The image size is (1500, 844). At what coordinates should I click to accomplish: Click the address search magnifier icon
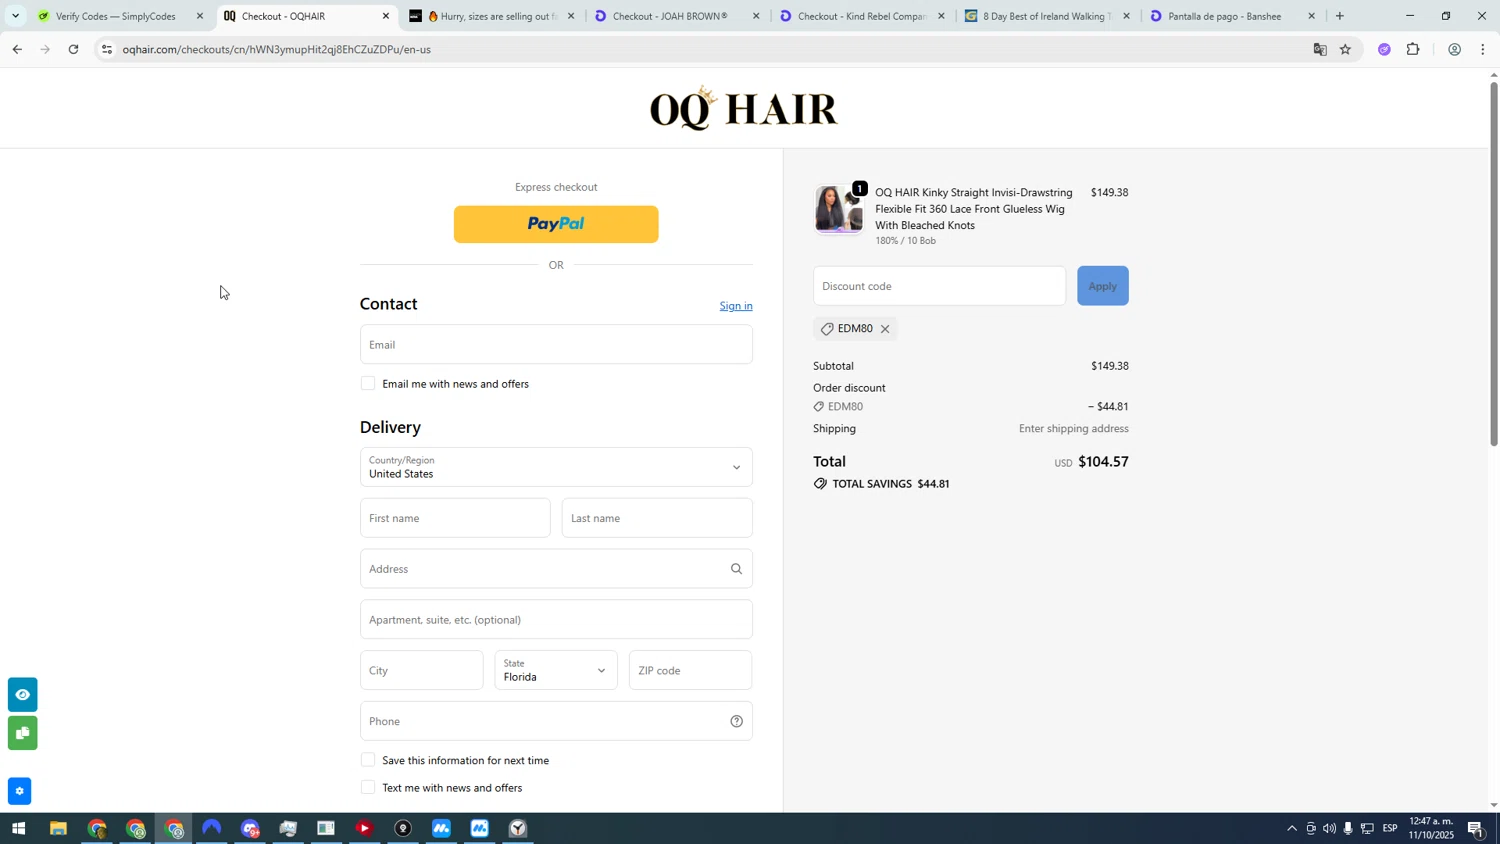(736, 569)
